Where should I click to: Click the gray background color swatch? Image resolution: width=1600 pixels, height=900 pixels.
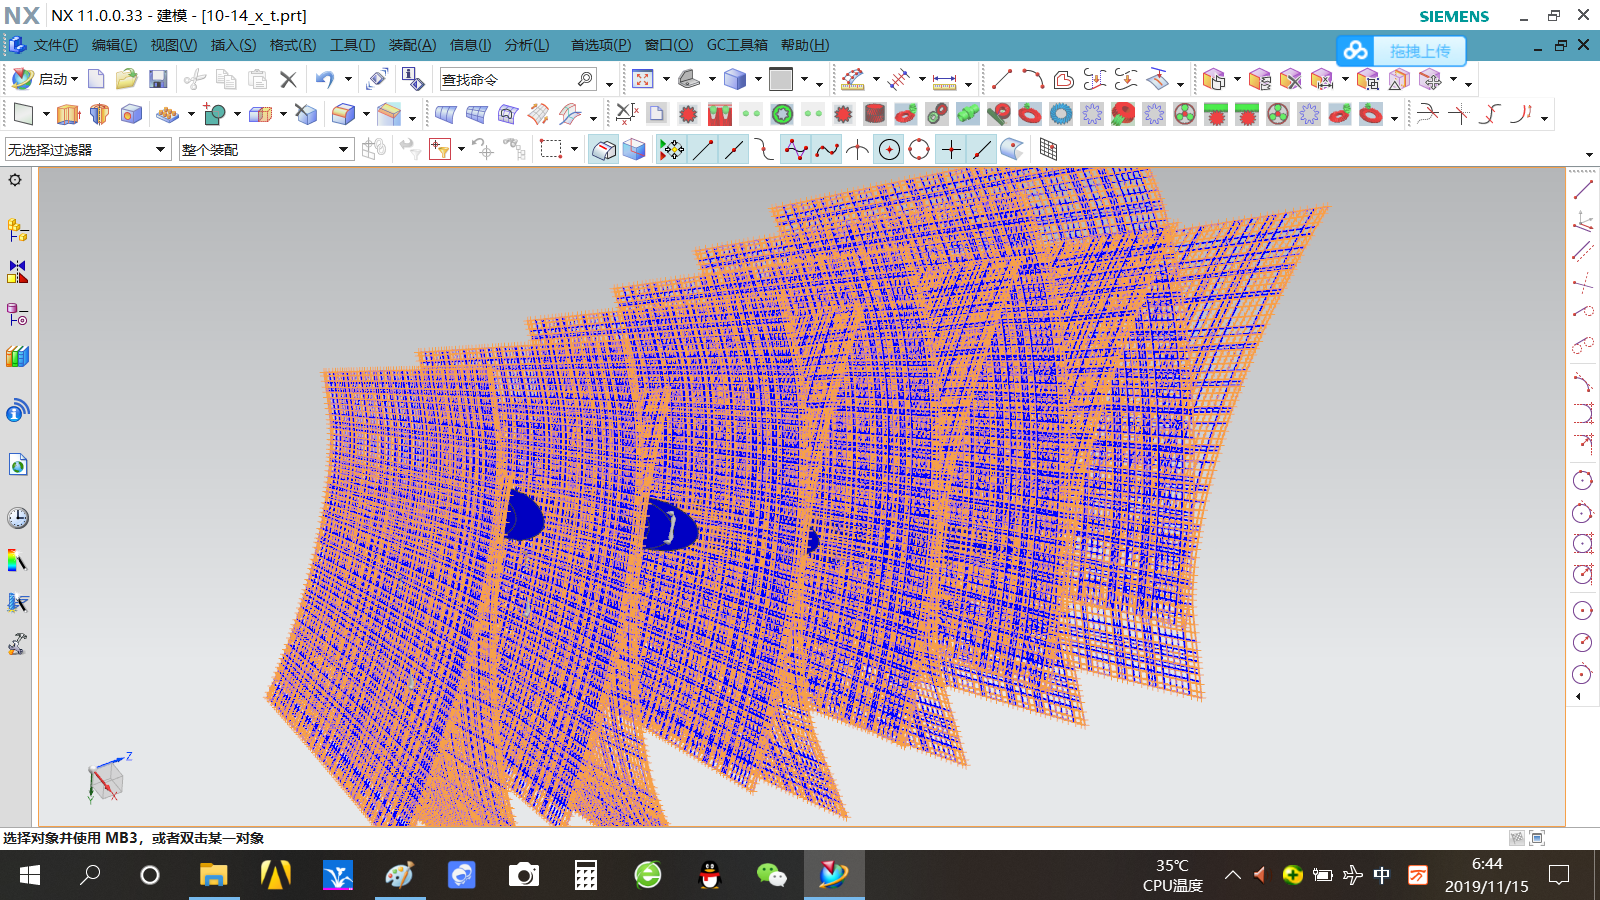tap(781, 79)
